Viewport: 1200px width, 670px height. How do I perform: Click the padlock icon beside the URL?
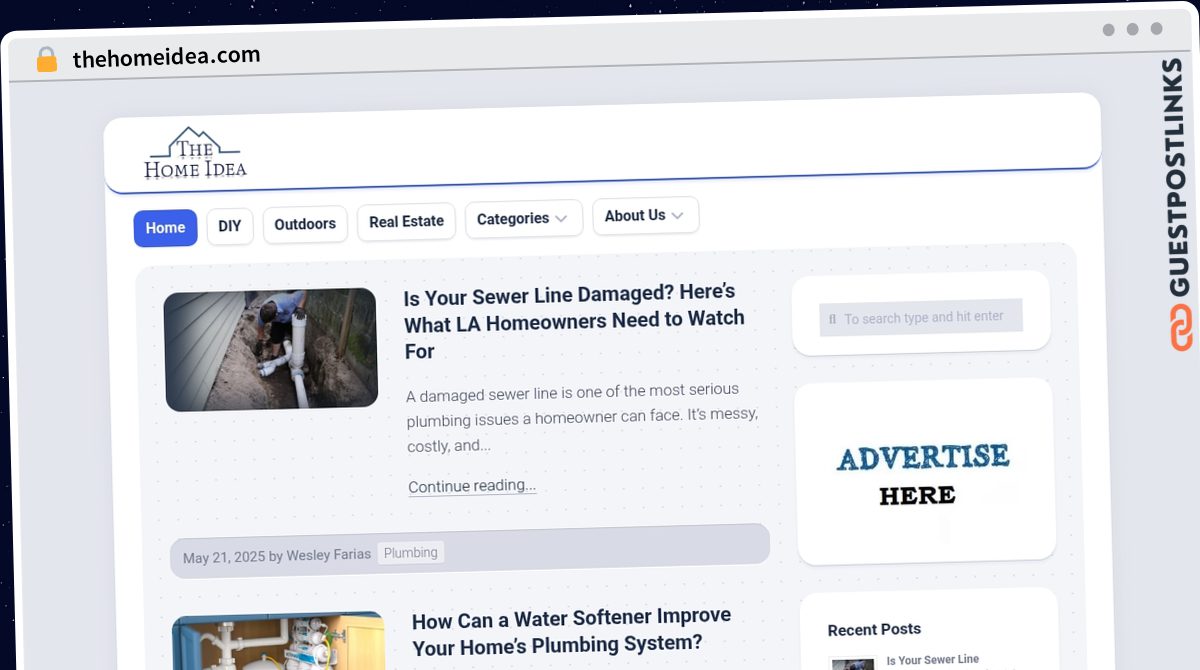click(x=46, y=60)
